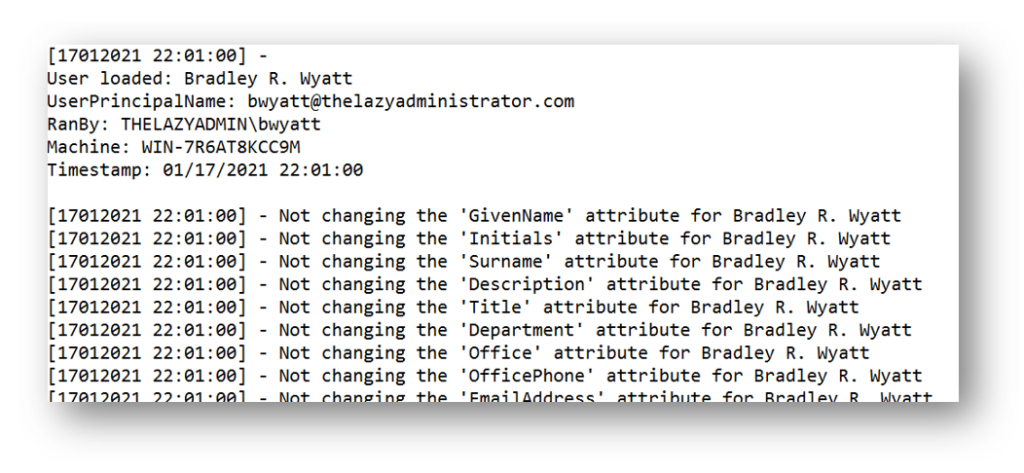Image resolution: width=1024 pixels, height=473 pixels.
Task: Click the 'Description' attribute log entry
Action: point(485,285)
